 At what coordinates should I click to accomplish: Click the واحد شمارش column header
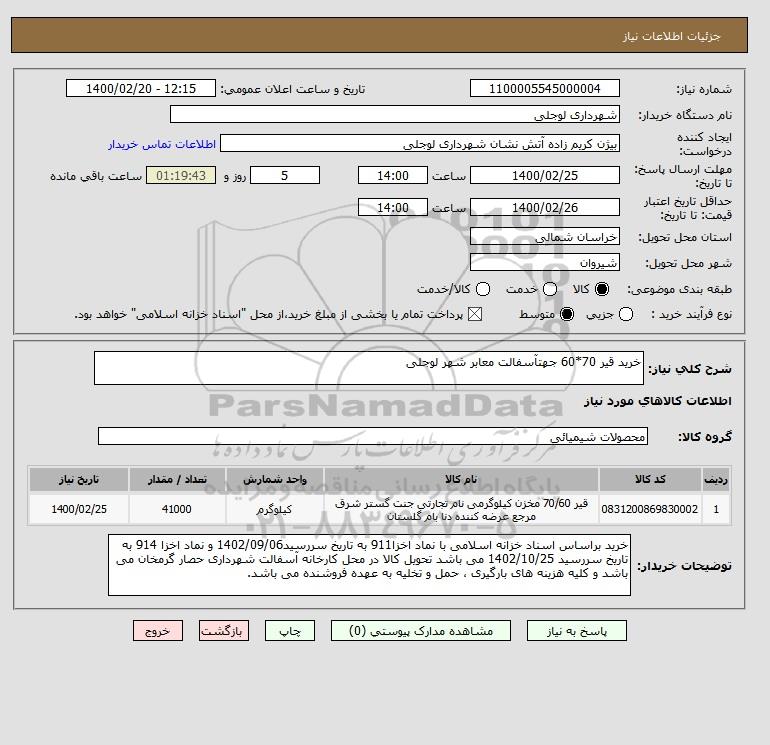[275, 479]
